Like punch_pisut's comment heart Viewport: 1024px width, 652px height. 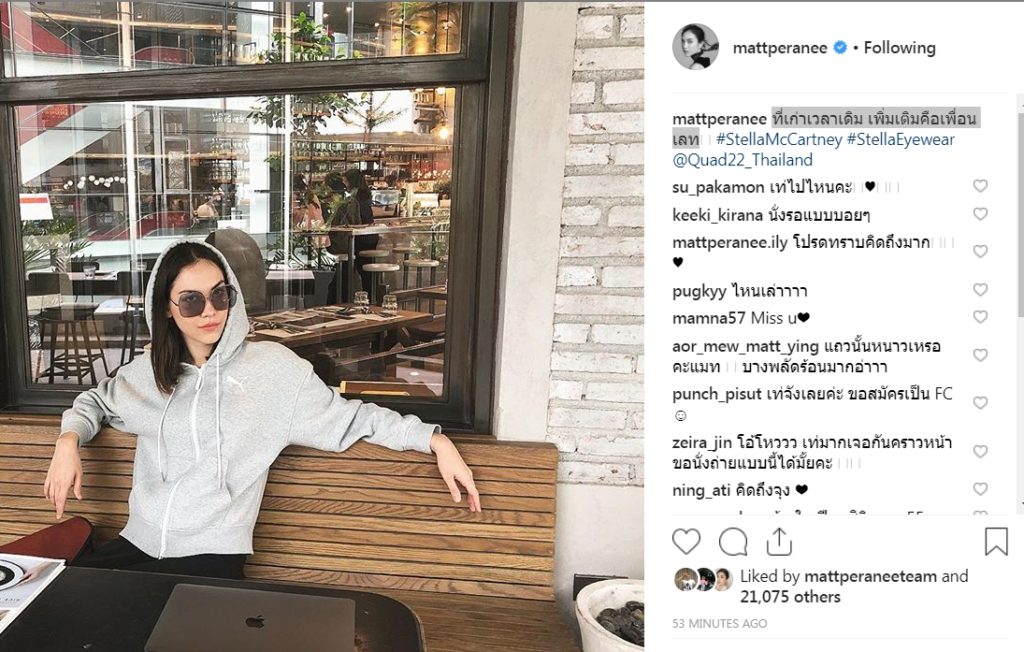980,403
